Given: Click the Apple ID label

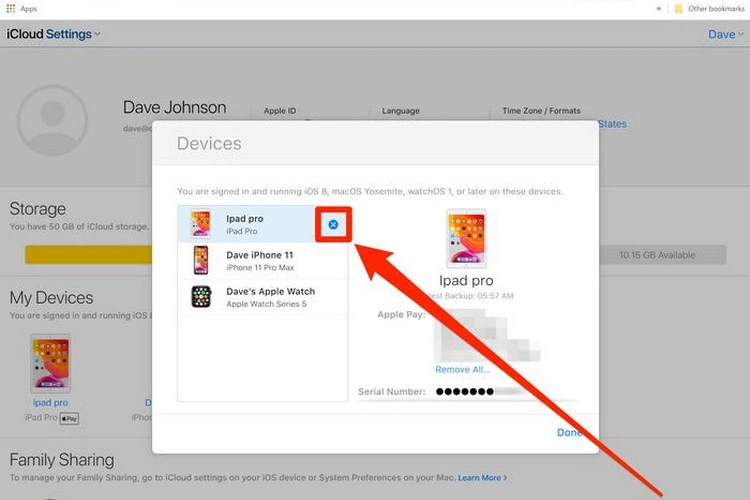Looking at the screenshot, I should coord(280,111).
